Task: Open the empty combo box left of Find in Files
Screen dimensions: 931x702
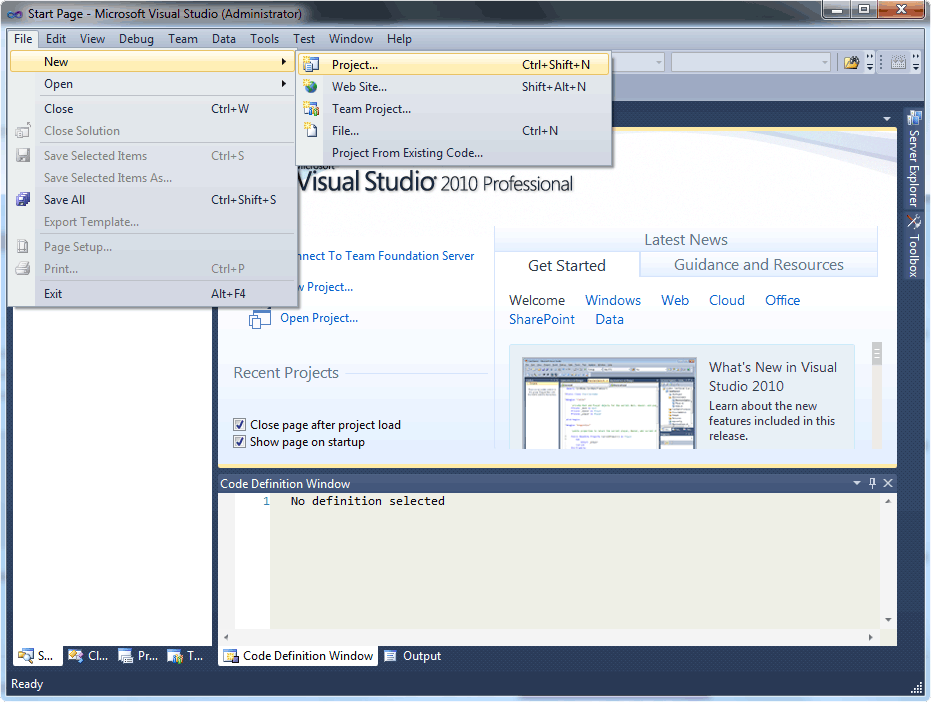Action: click(x=750, y=62)
